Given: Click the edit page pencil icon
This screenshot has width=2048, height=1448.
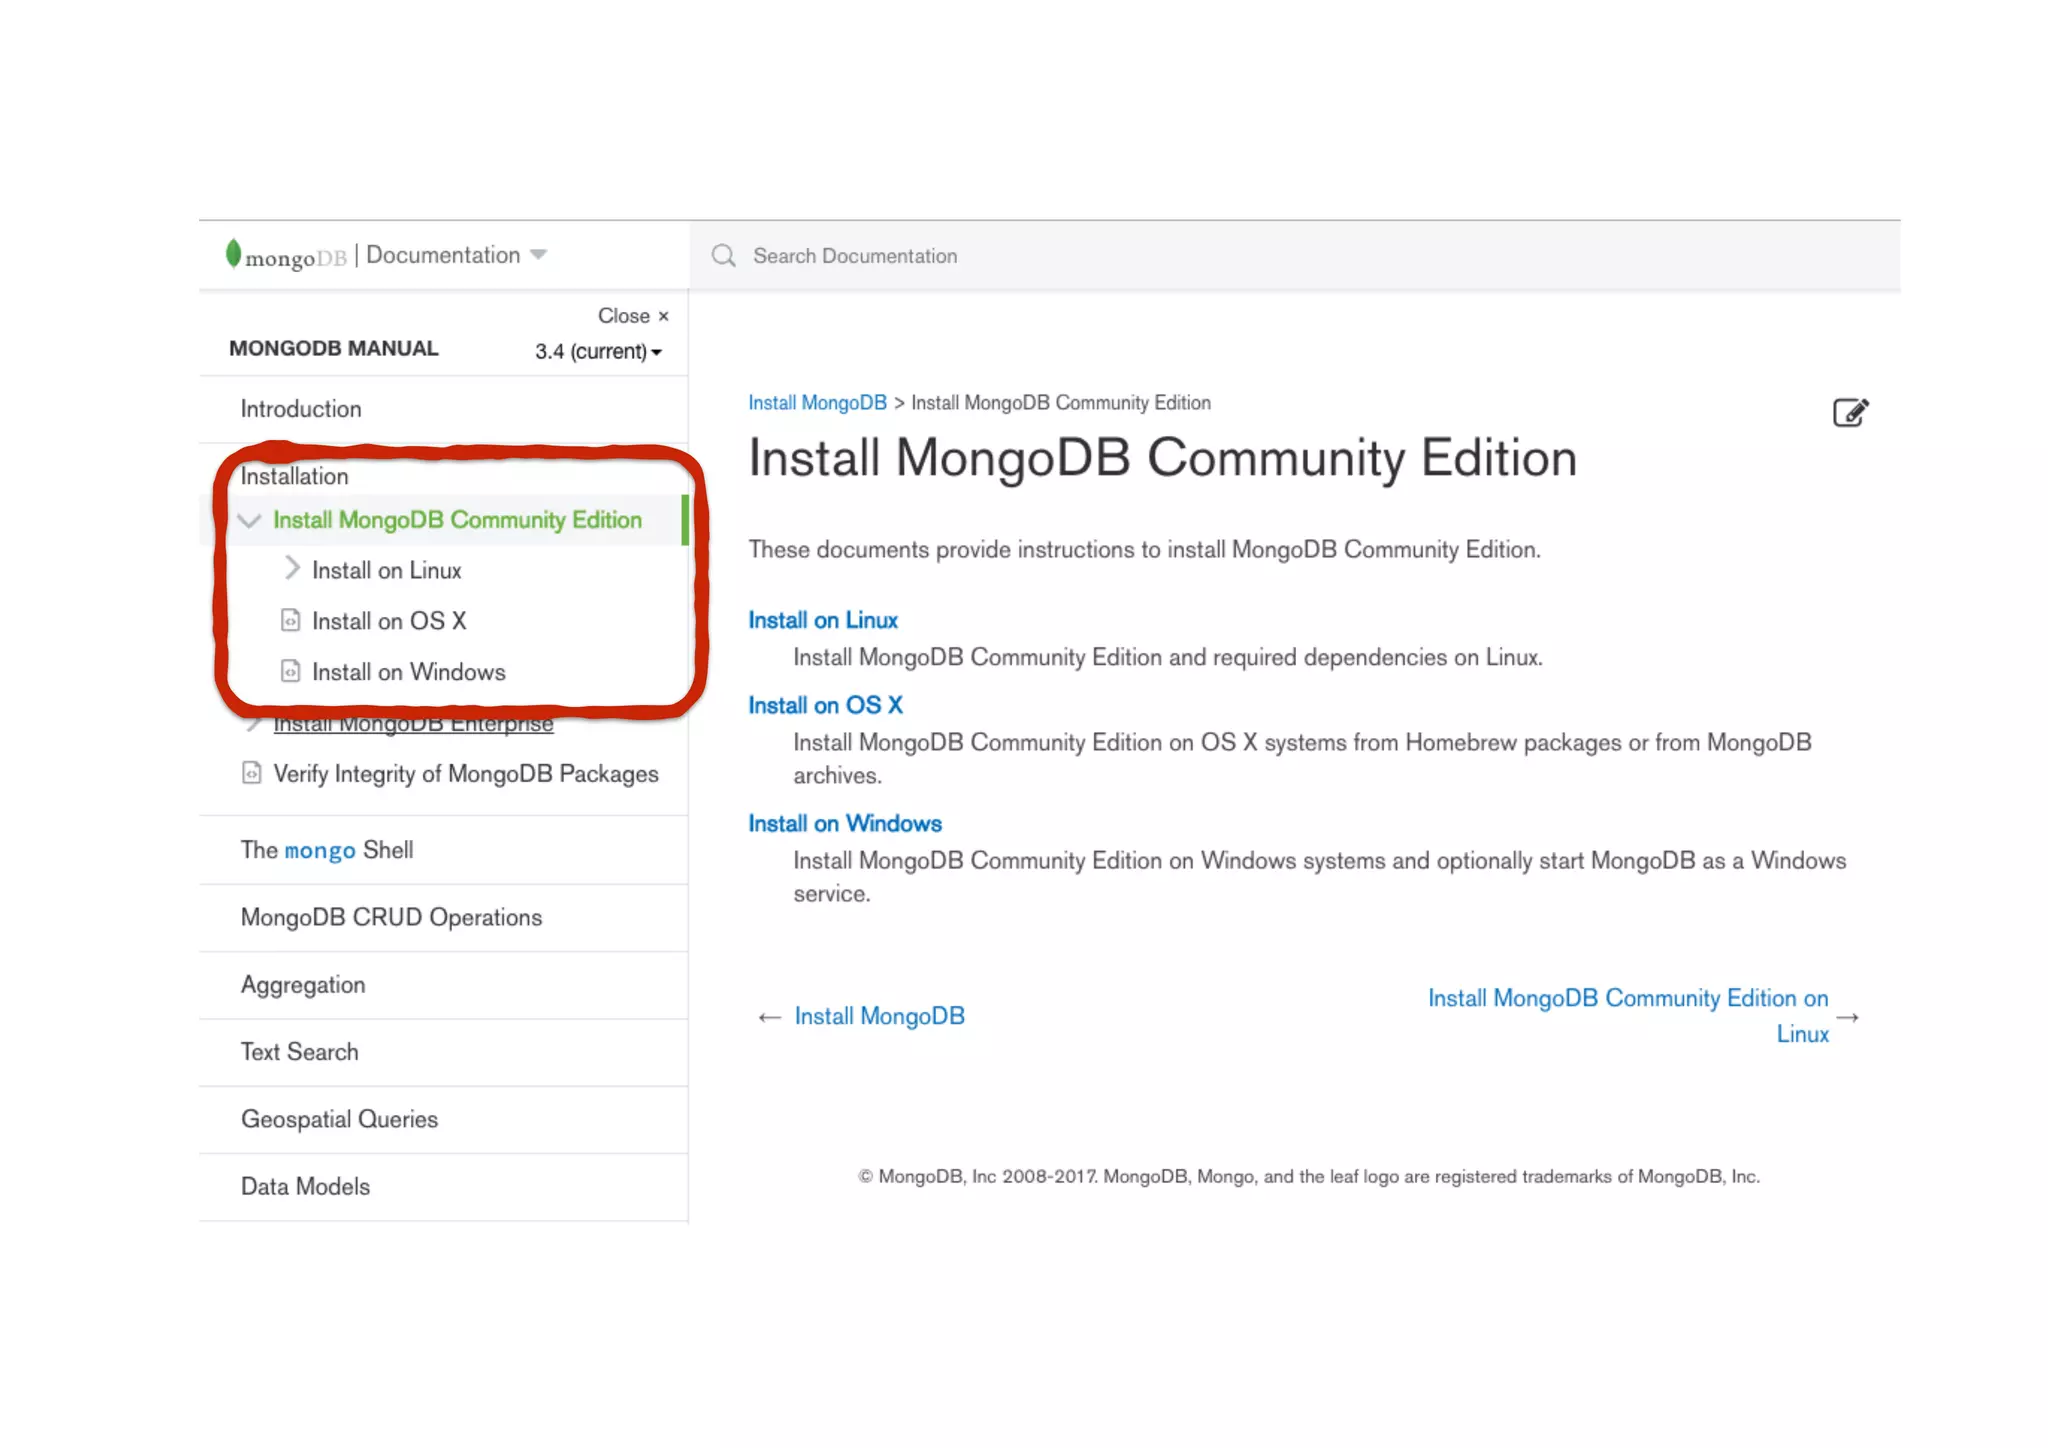Looking at the screenshot, I should coord(1850,412).
